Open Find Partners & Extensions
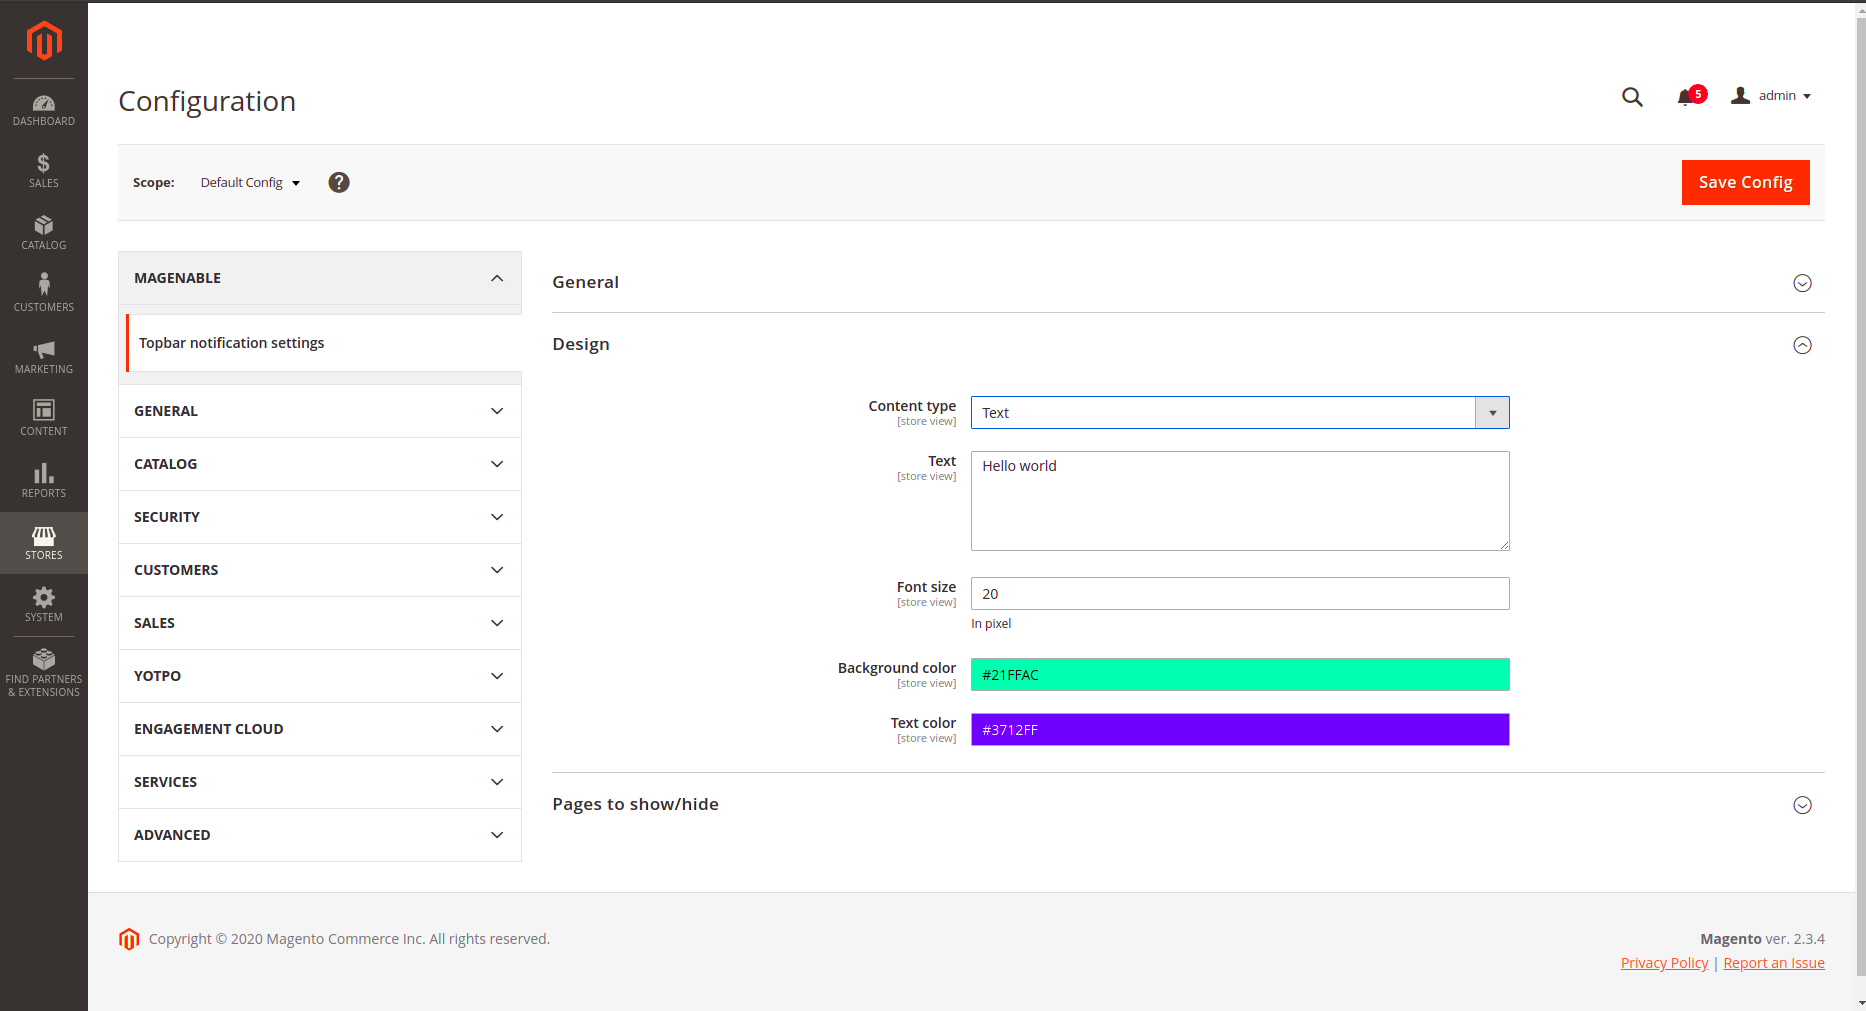The image size is (1866, 1011). pos(44,672)
